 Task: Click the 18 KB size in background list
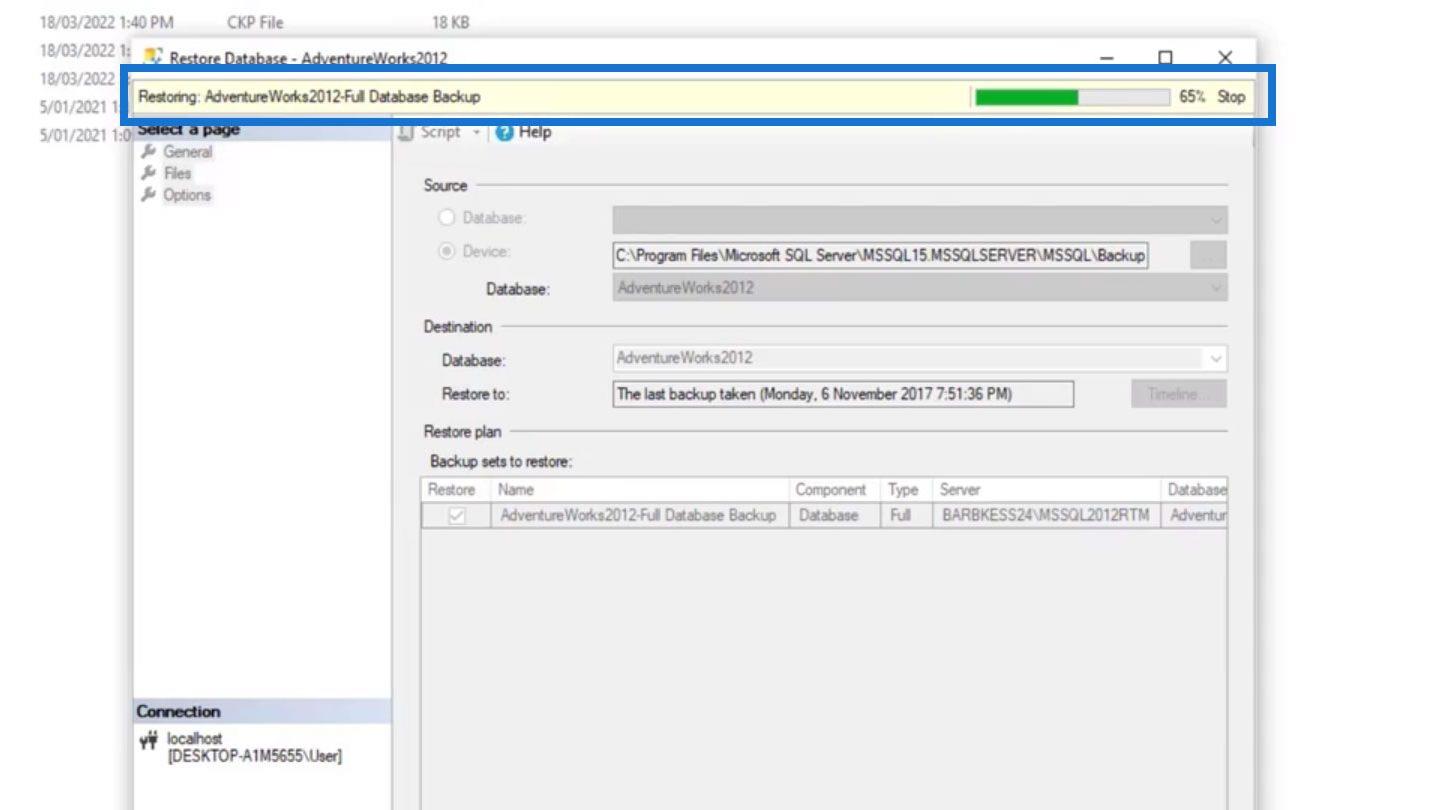tap(451, 21)
